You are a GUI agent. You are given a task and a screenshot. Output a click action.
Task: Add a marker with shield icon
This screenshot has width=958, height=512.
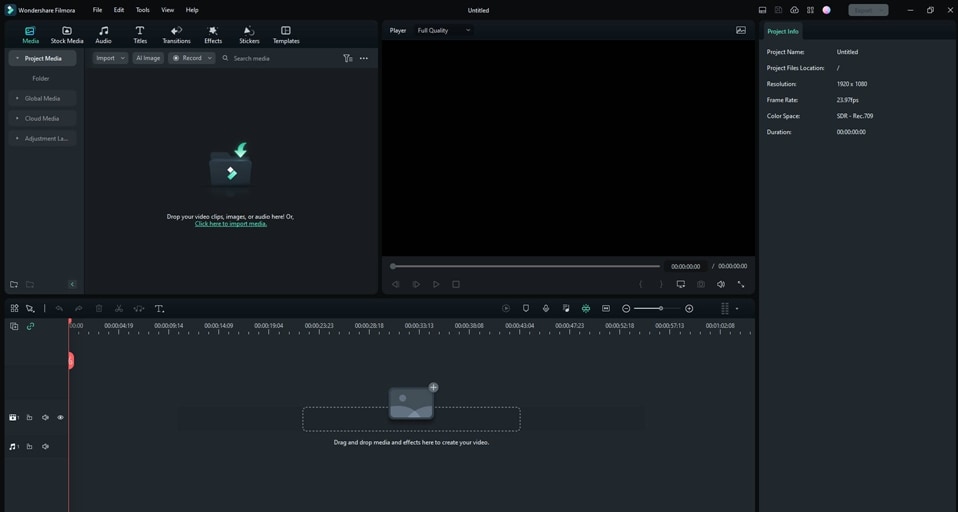[x=525, y=309]
